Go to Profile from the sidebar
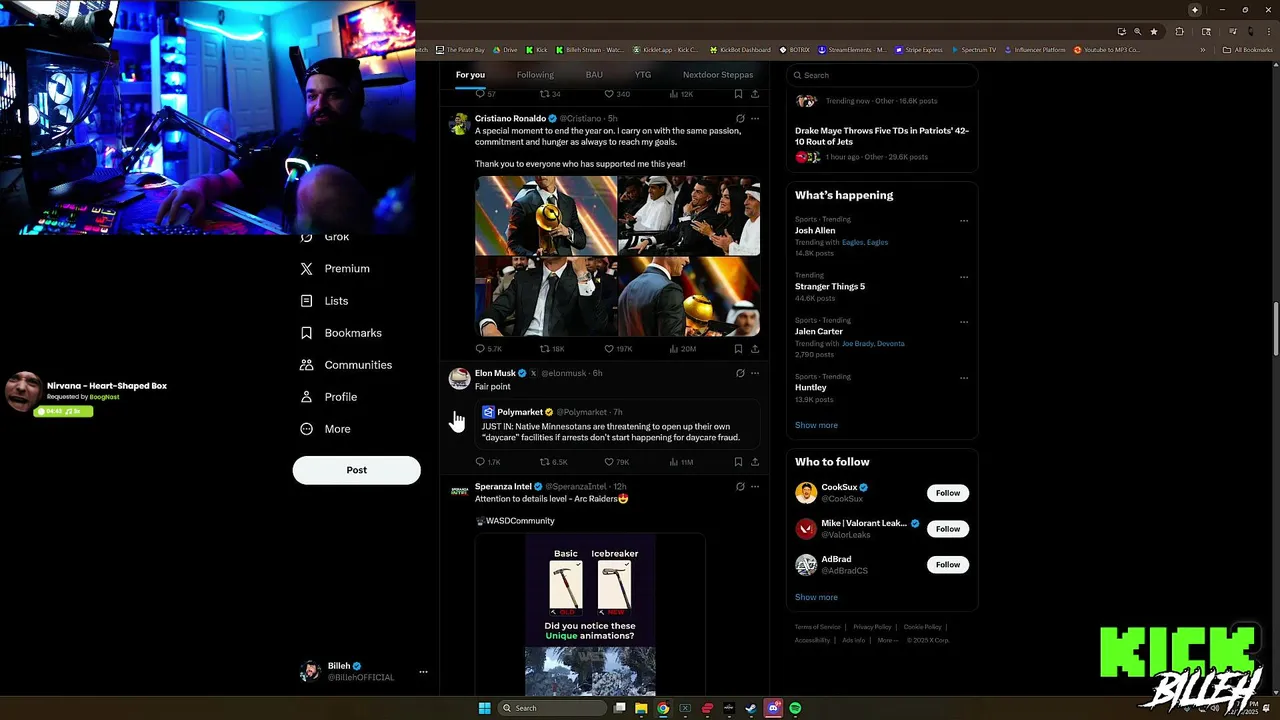This screenshot has height=720, width=1280. (x=329, y=397)
